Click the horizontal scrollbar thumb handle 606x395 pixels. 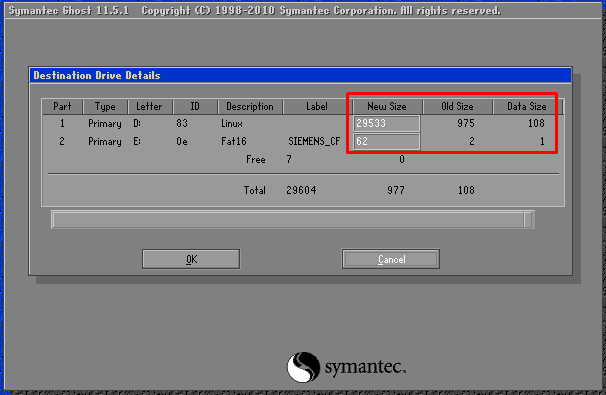pyautogui.click(x=528, y=220)
